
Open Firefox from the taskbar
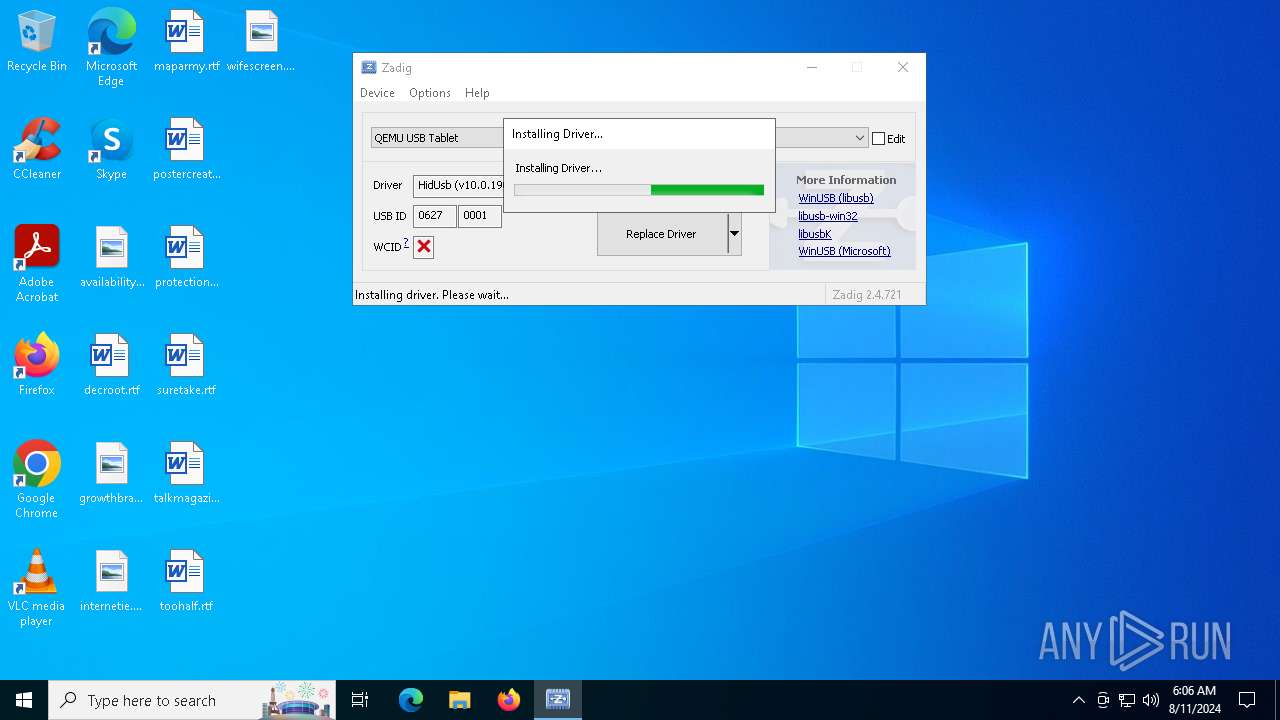tap(509, 700)
